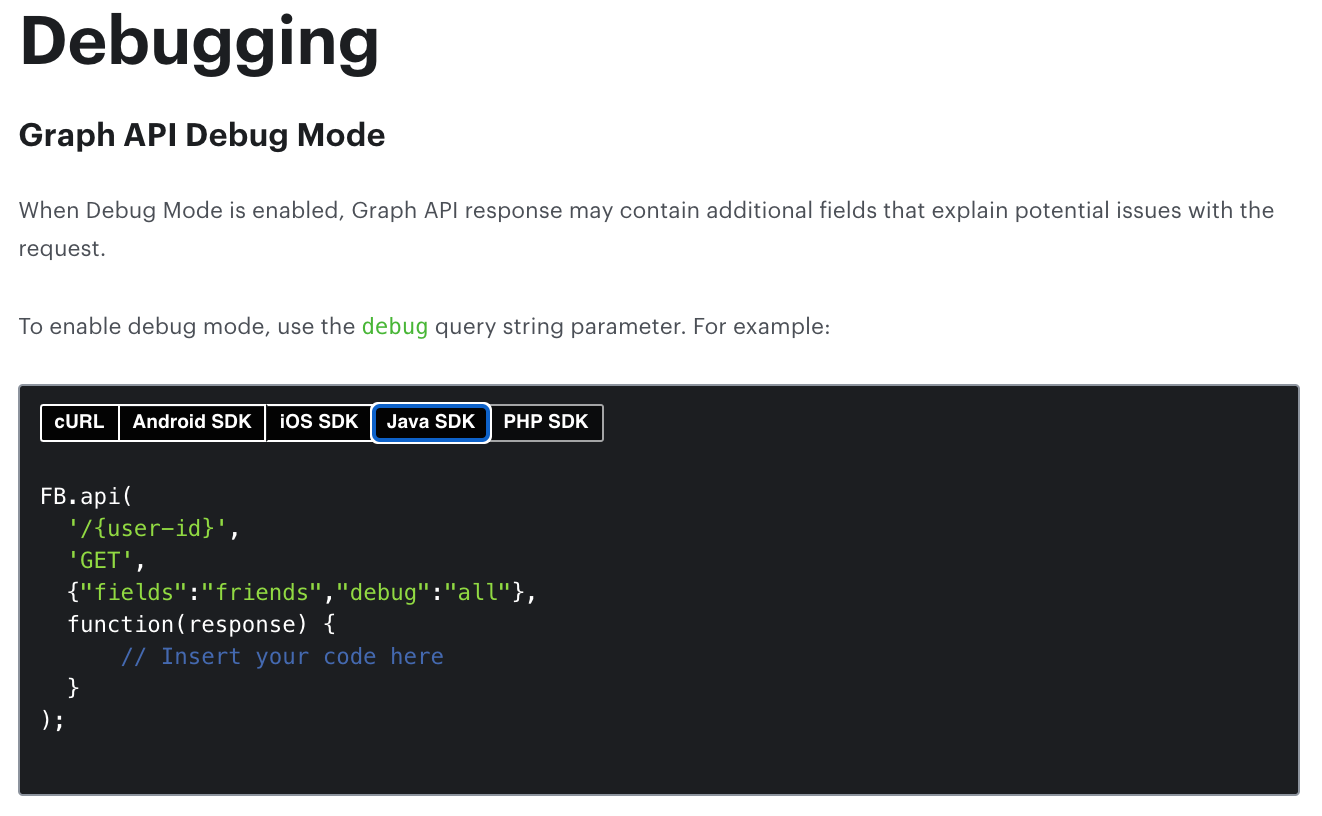The height and width of the screenshot is (816, 1322).
Task: Switch to the cURL tab
Action: (79, 422)
